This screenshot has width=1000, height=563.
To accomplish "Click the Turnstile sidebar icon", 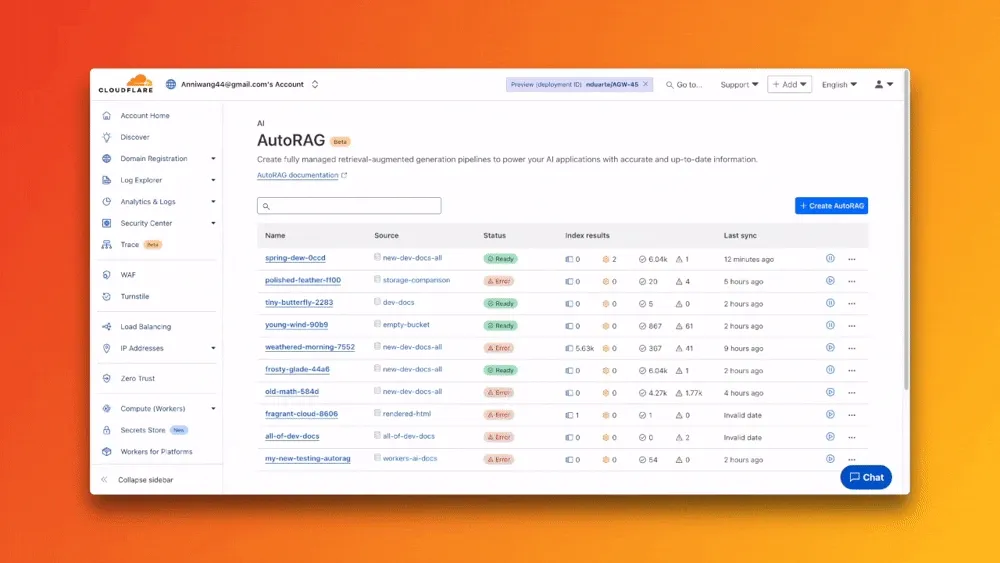I will point(107,297).
